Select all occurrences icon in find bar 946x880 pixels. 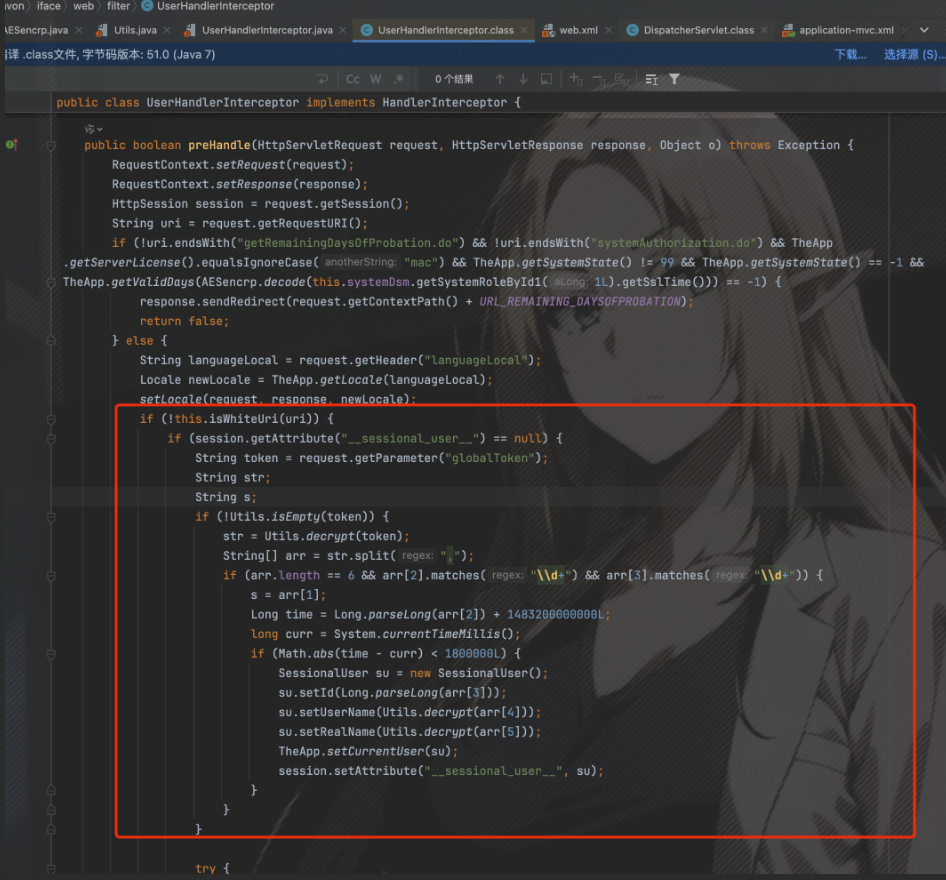click(x=622, y=79)
